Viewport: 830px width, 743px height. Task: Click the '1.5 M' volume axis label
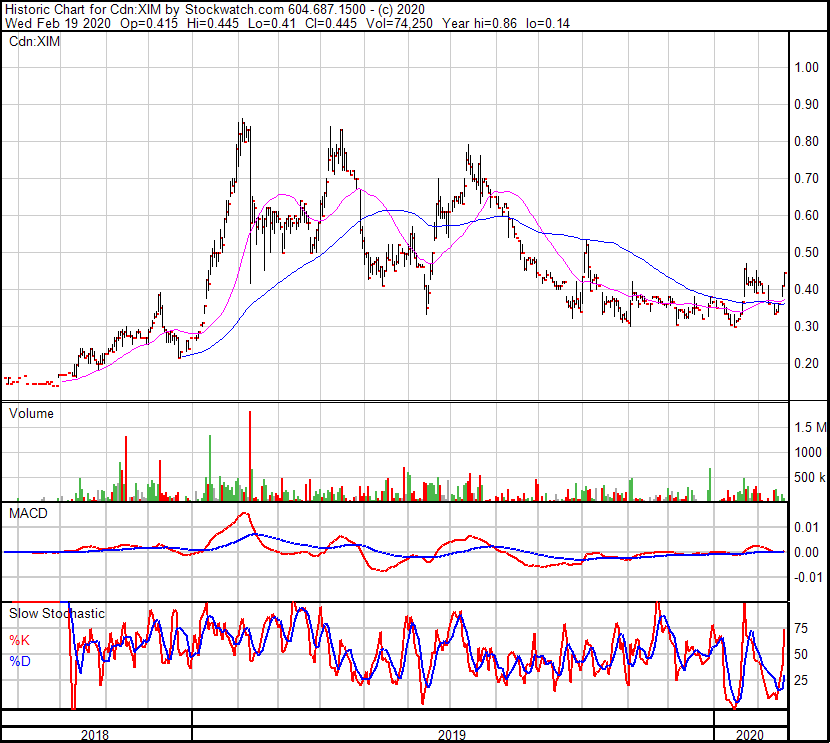coord(810,427)
